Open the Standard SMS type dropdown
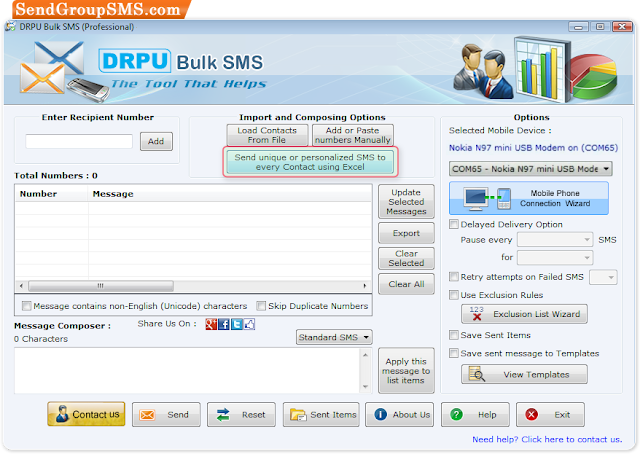640x454 pixels. coord(334,337)
